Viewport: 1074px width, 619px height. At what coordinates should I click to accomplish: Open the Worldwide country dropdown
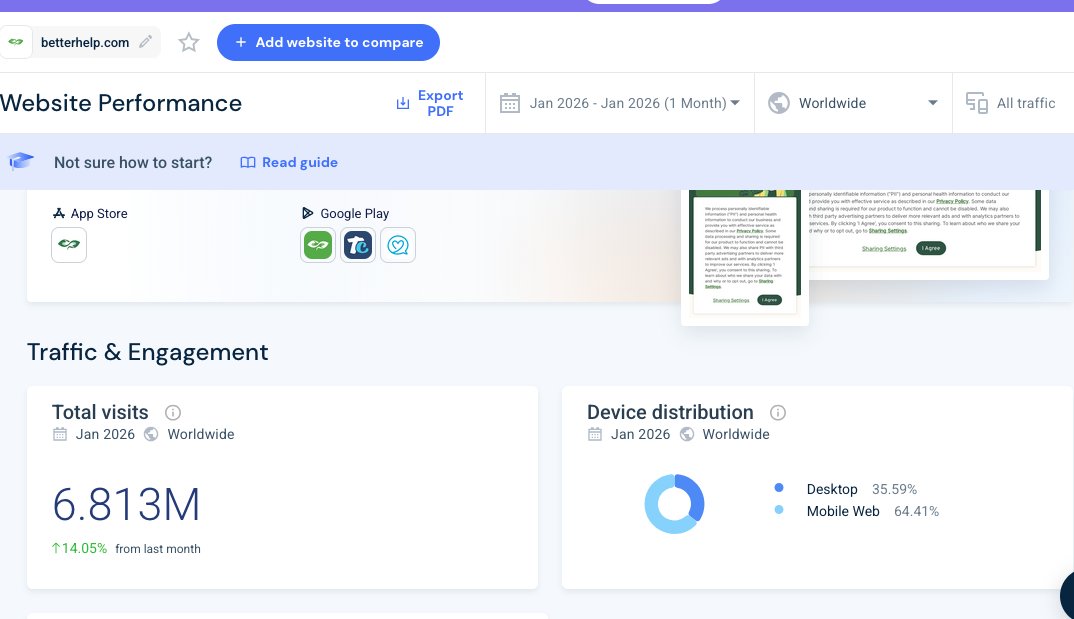[x=853, y=103]
